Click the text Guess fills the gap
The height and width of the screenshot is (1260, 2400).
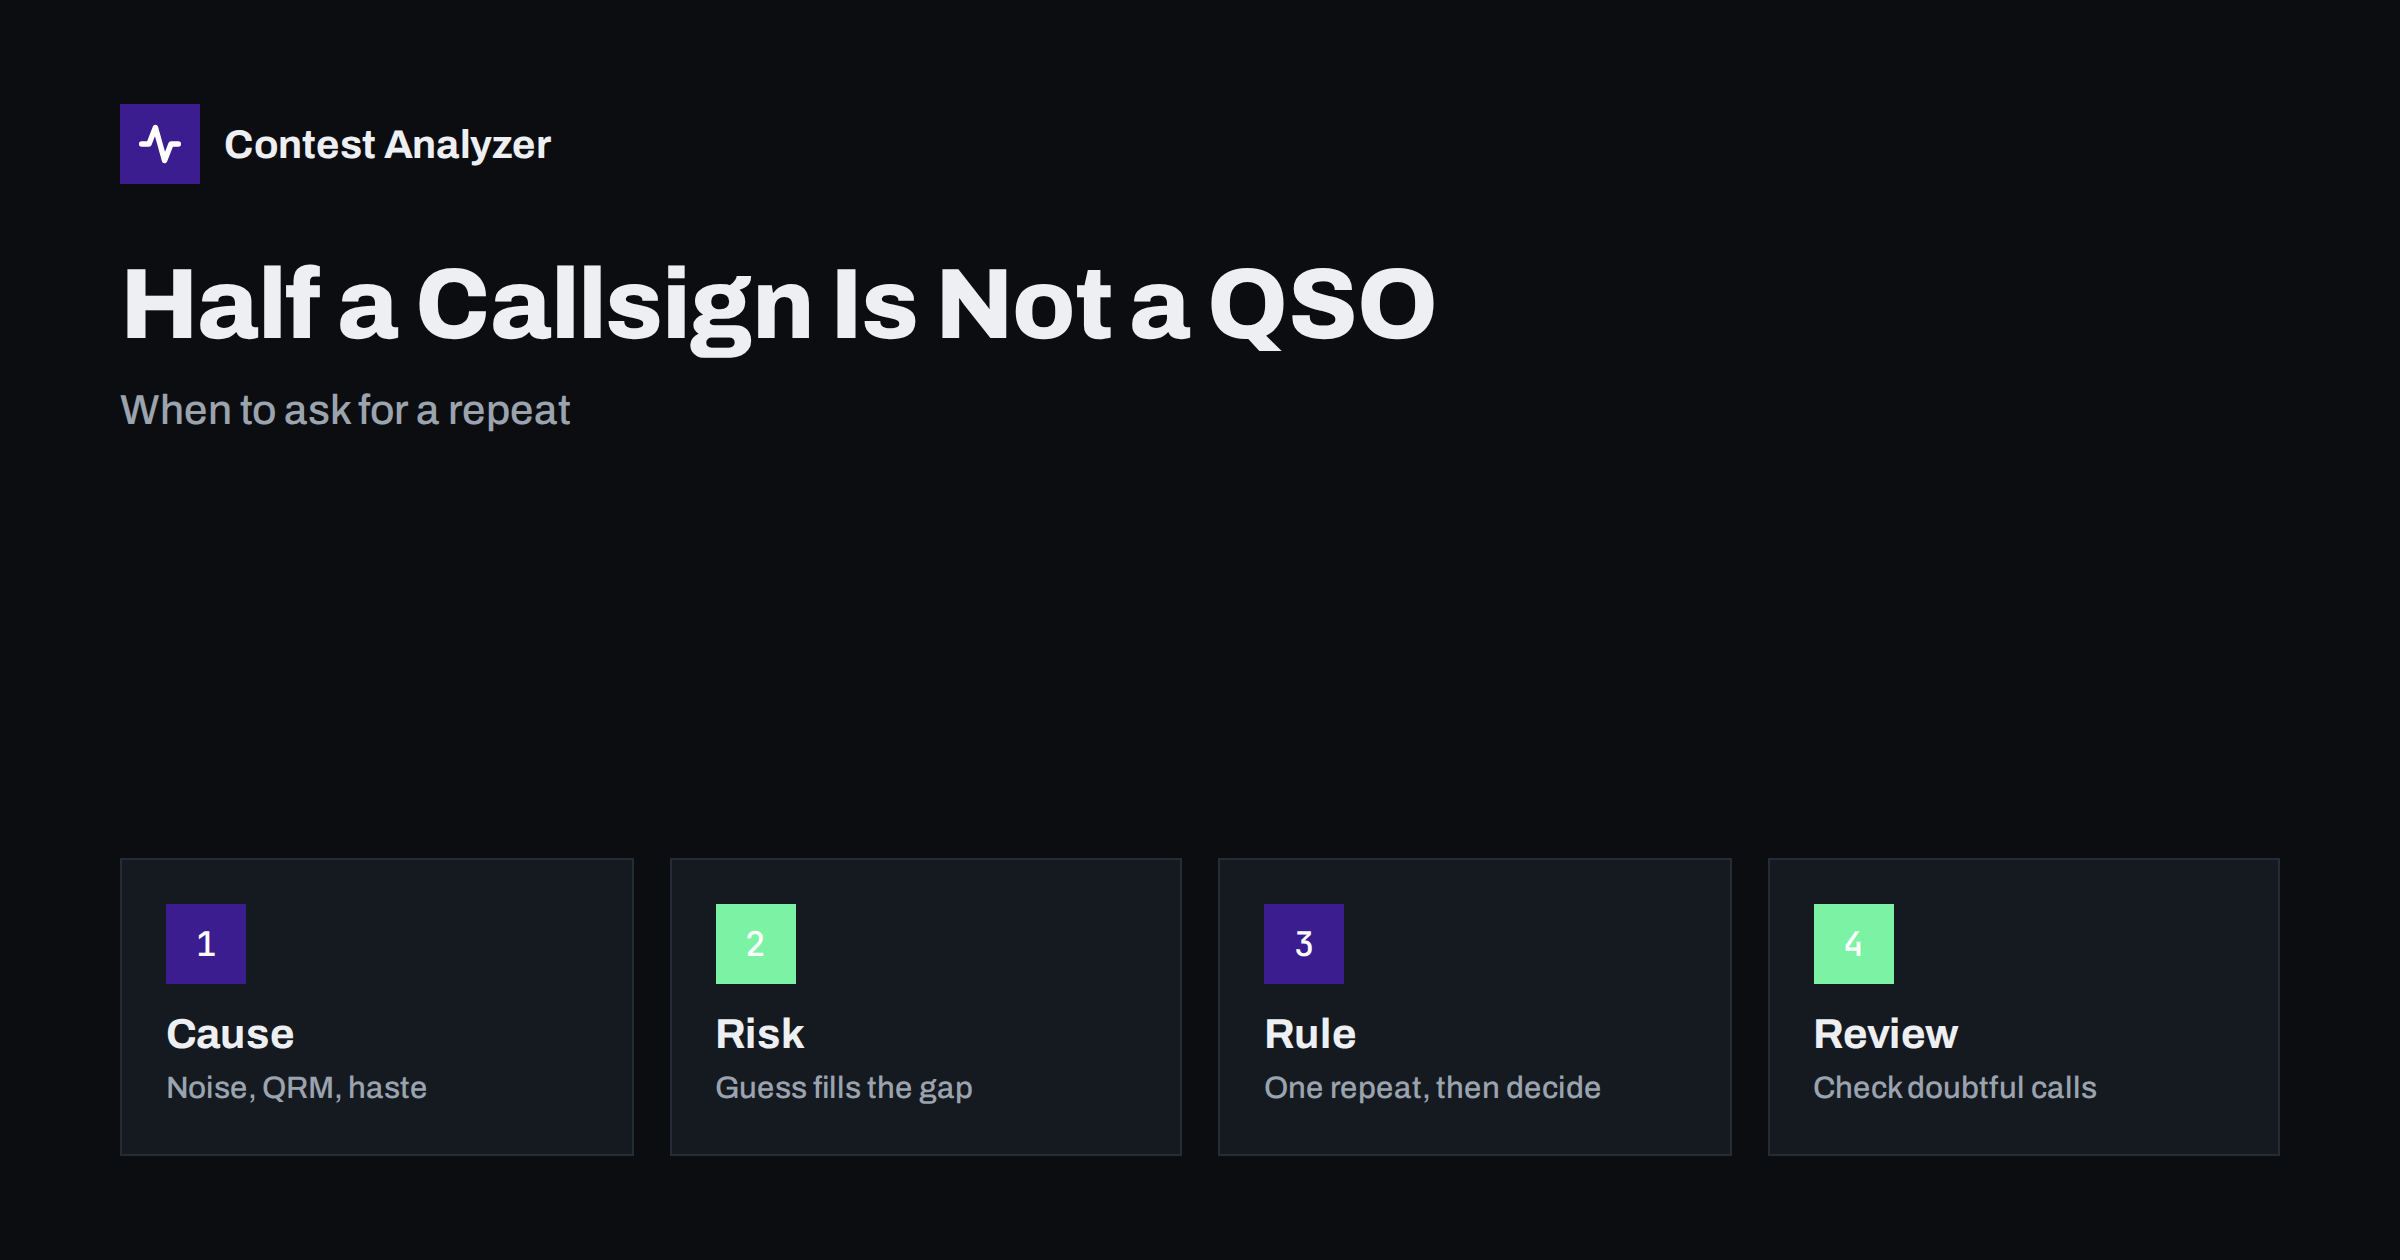click(844, 1088)
